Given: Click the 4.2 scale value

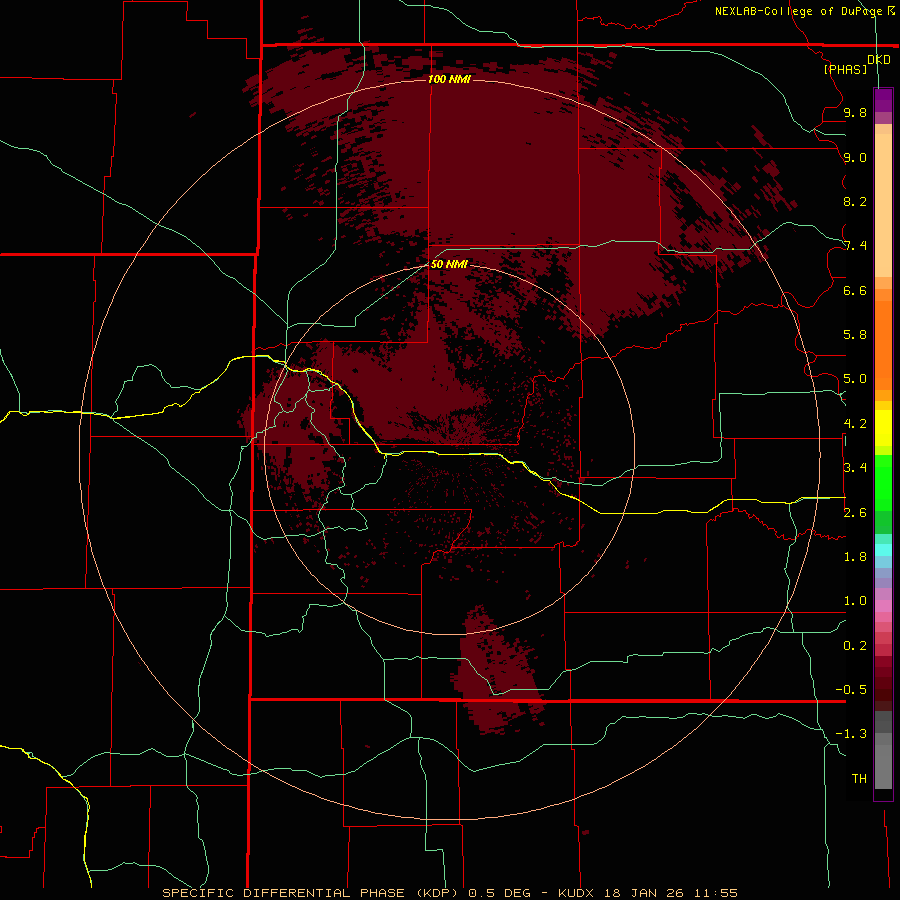Looking at the screenshot, I should click(855, 424).
